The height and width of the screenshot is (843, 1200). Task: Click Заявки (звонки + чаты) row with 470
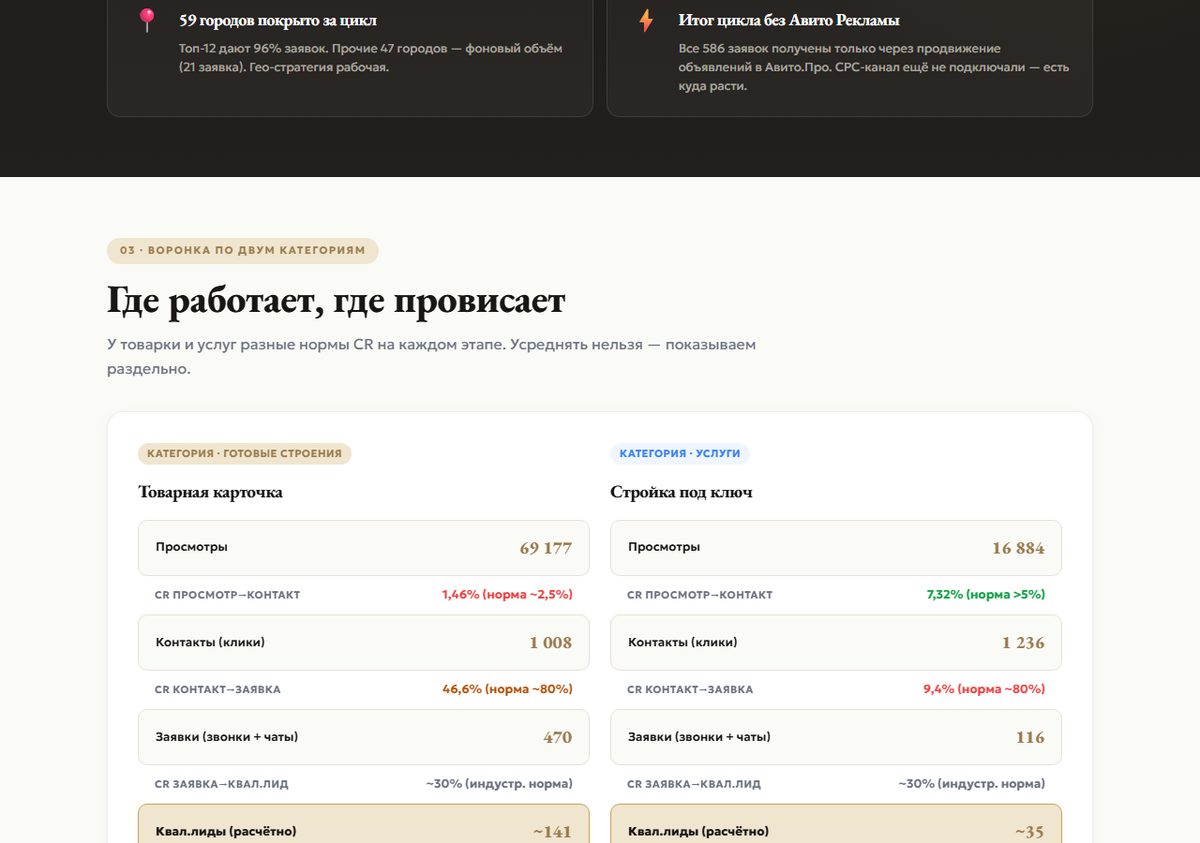[x=363, y=737]
